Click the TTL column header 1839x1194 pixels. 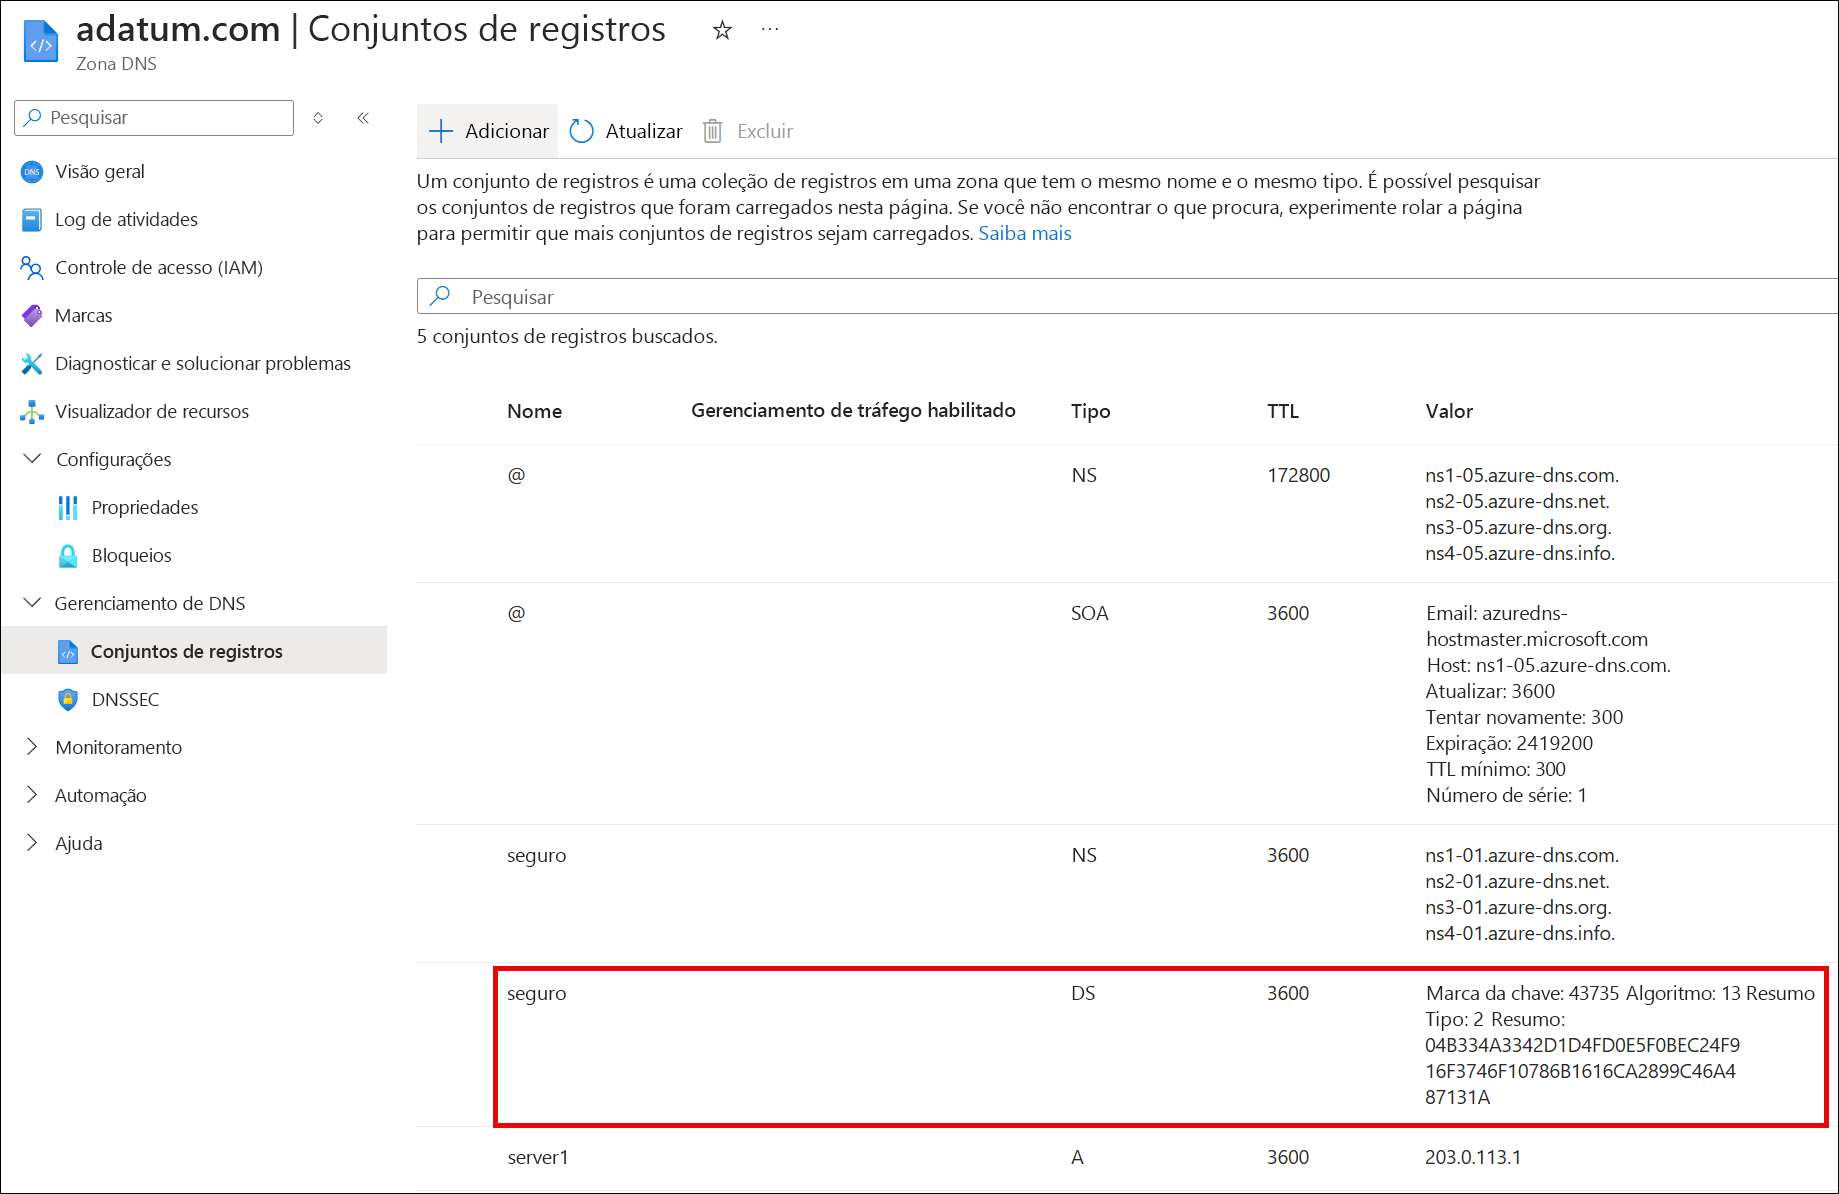pos(1283,411)
